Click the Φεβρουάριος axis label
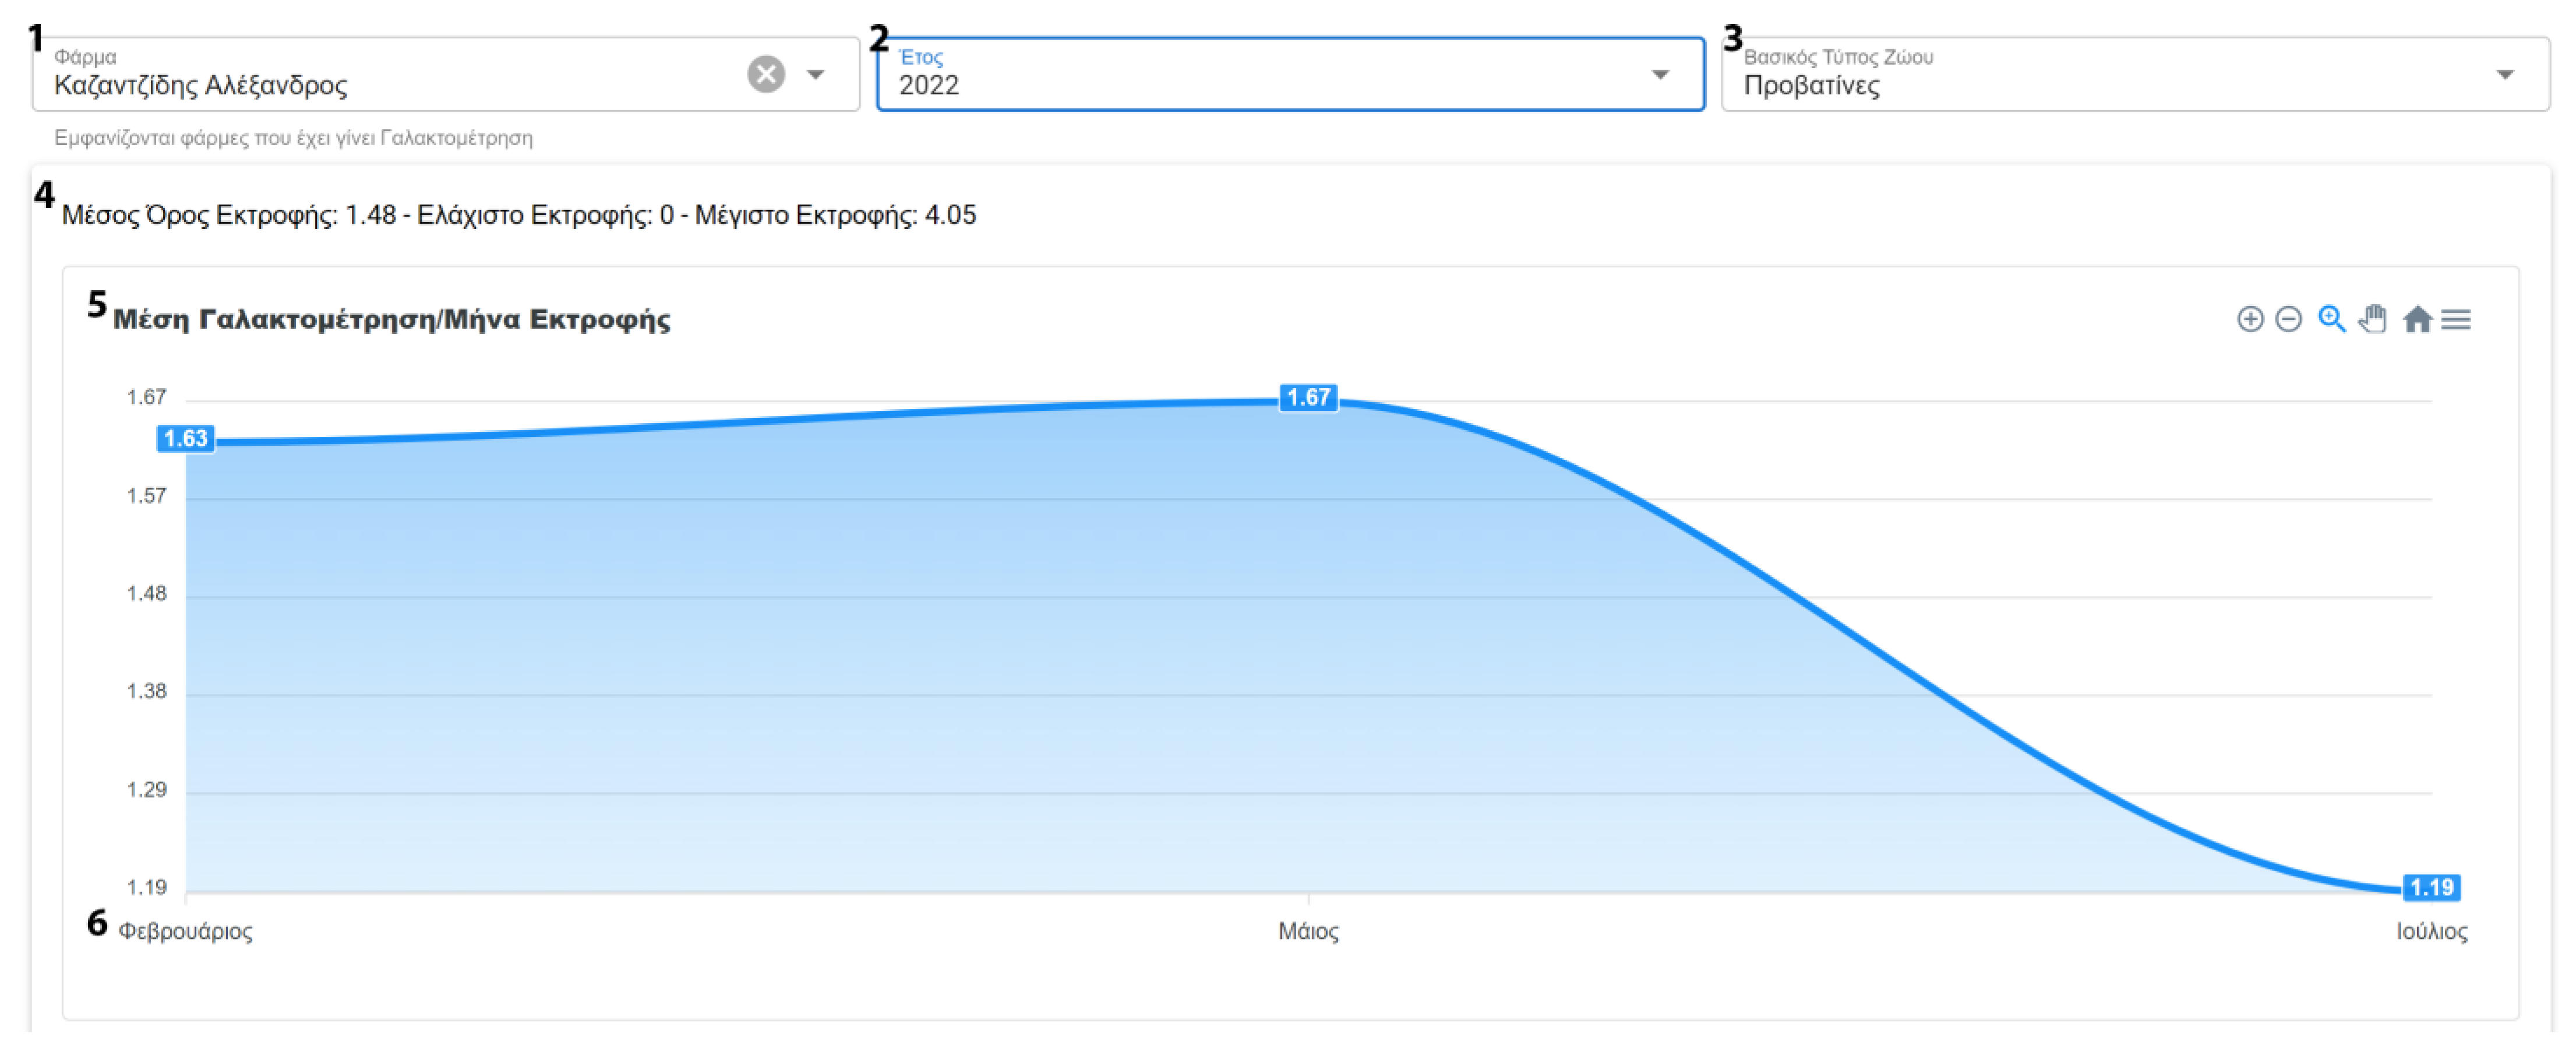 point(186,931)
